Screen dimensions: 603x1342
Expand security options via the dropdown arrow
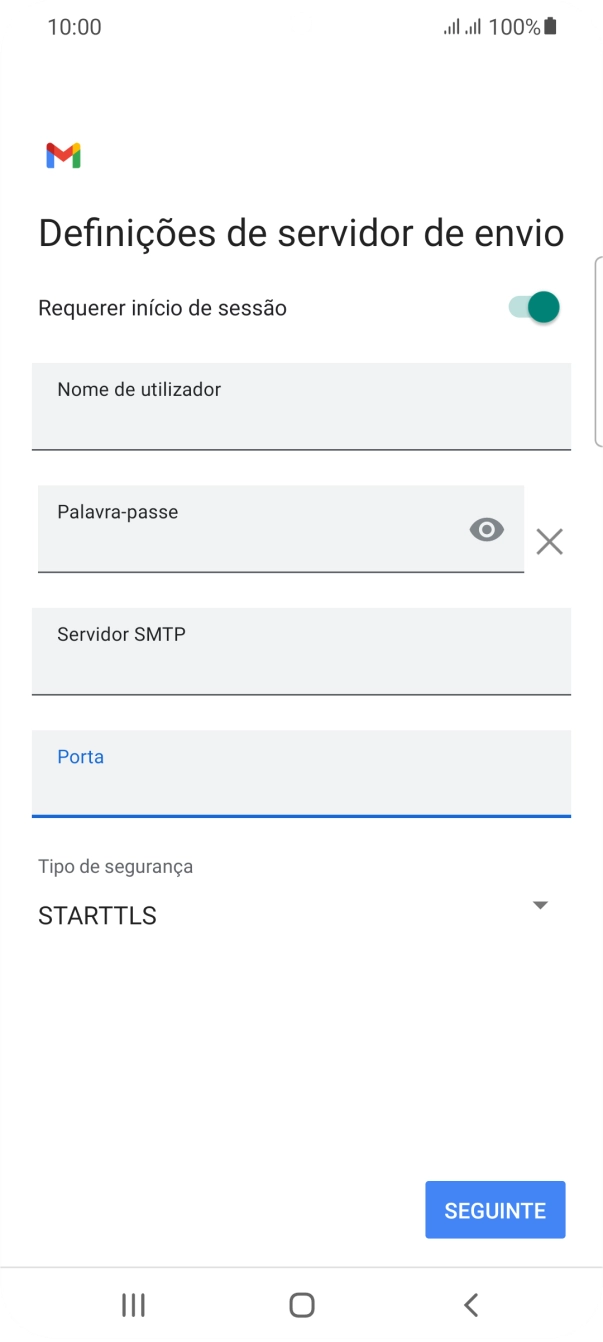tap(540, 905)
